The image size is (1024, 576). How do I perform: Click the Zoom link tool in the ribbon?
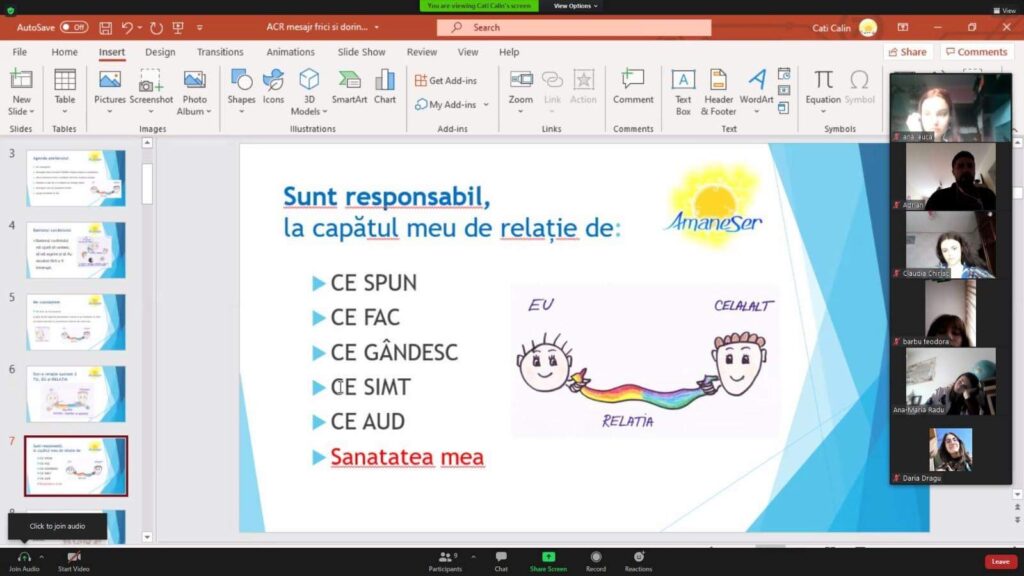(520, 92)
